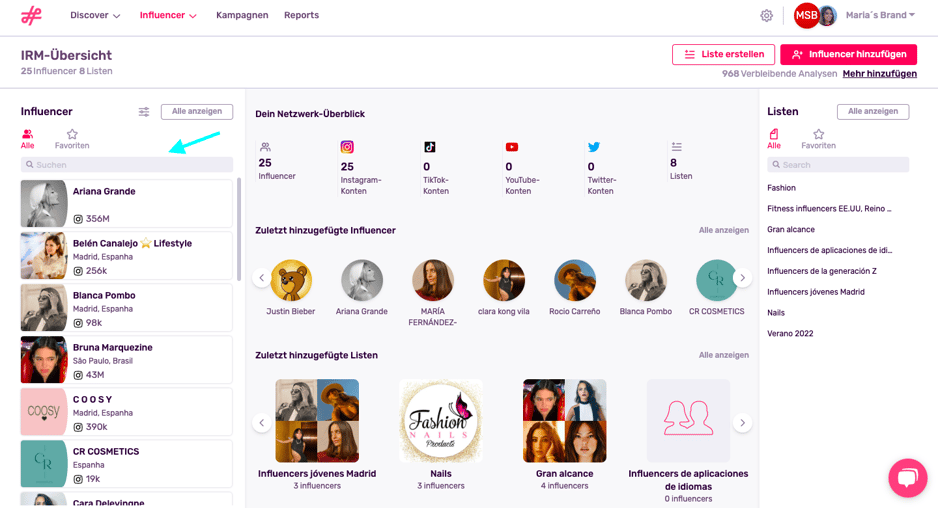Select Alle filter in Listen panel
Screen dimensions: 938x508
coord(774,139)
